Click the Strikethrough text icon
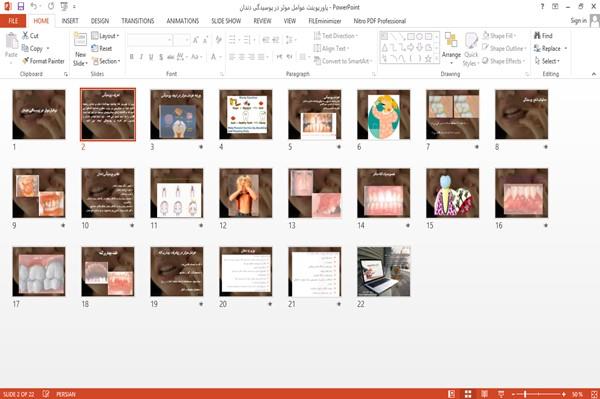 coord(171,57)
